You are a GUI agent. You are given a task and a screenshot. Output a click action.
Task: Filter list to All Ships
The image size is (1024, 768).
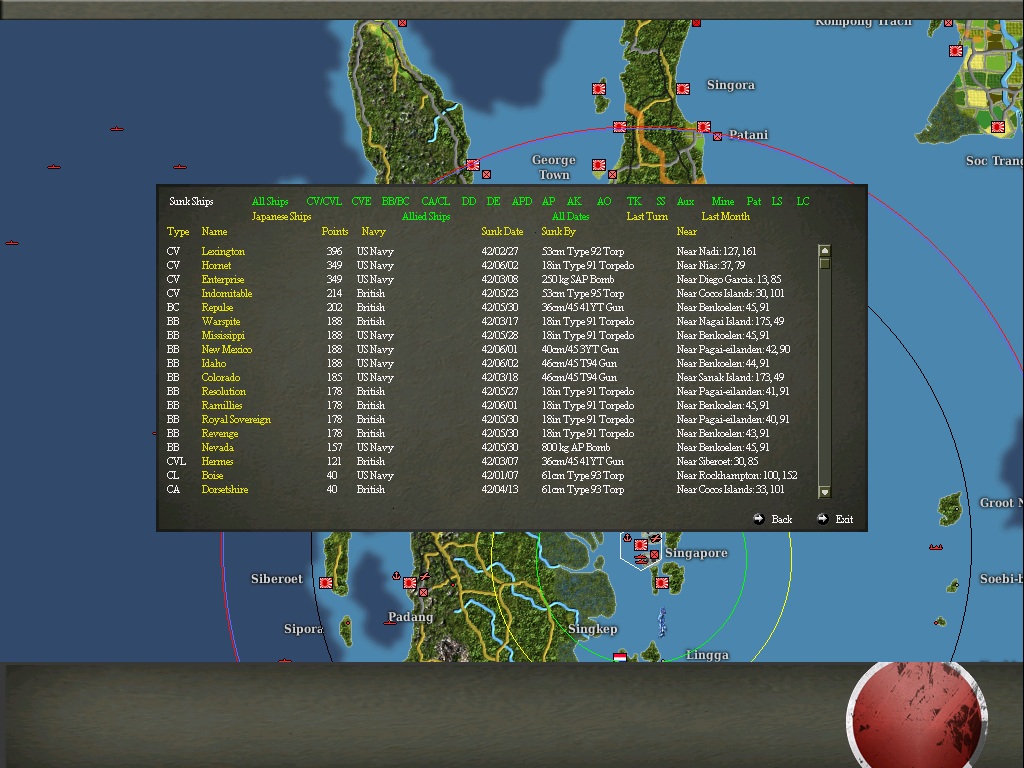click(x=270, y=201)
